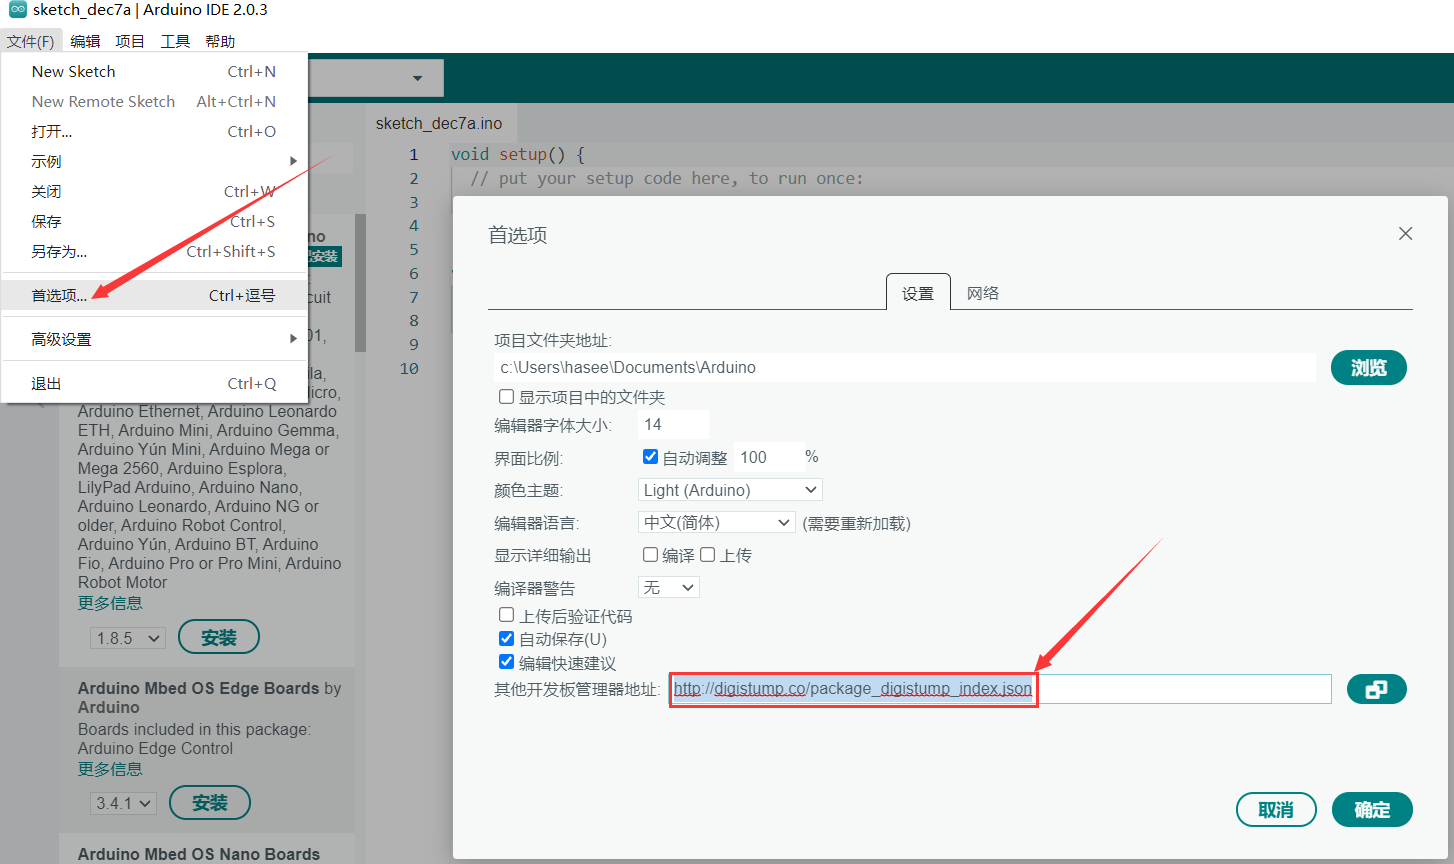Click the void setup() code line

click(517, 154)
